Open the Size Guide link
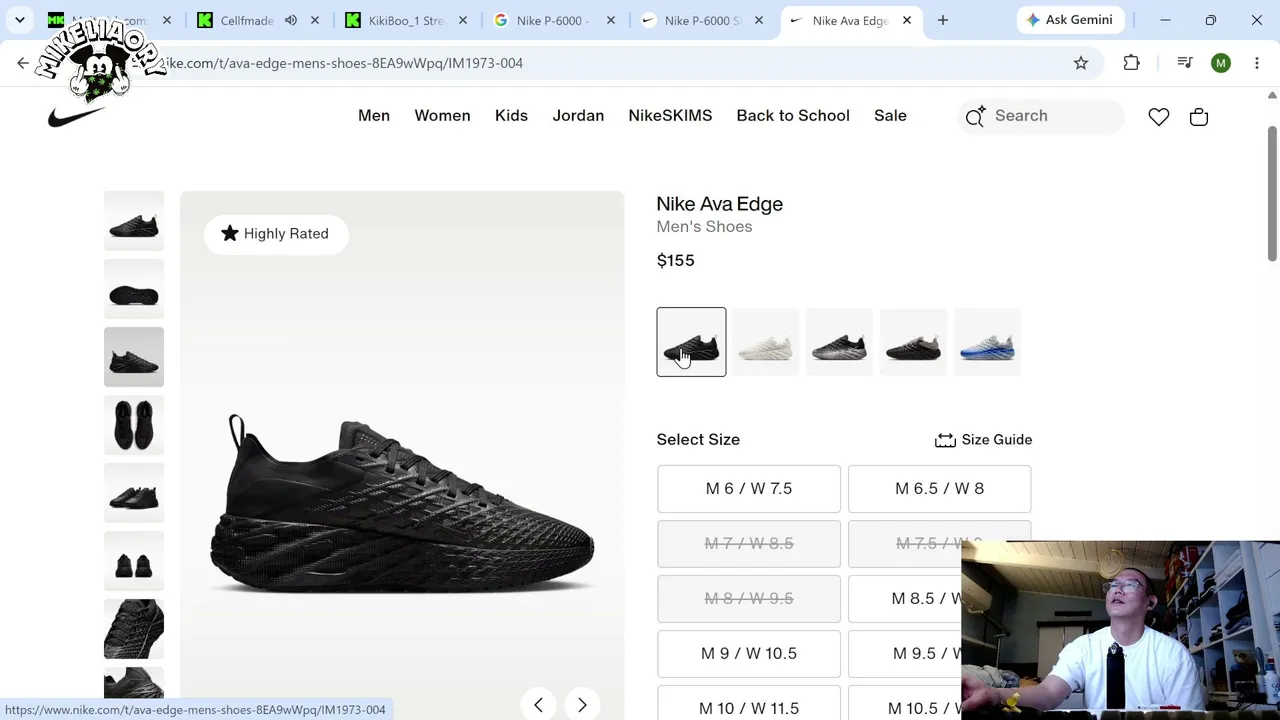The height and width of the screenshot is (720, 1280). coord(983,440)
